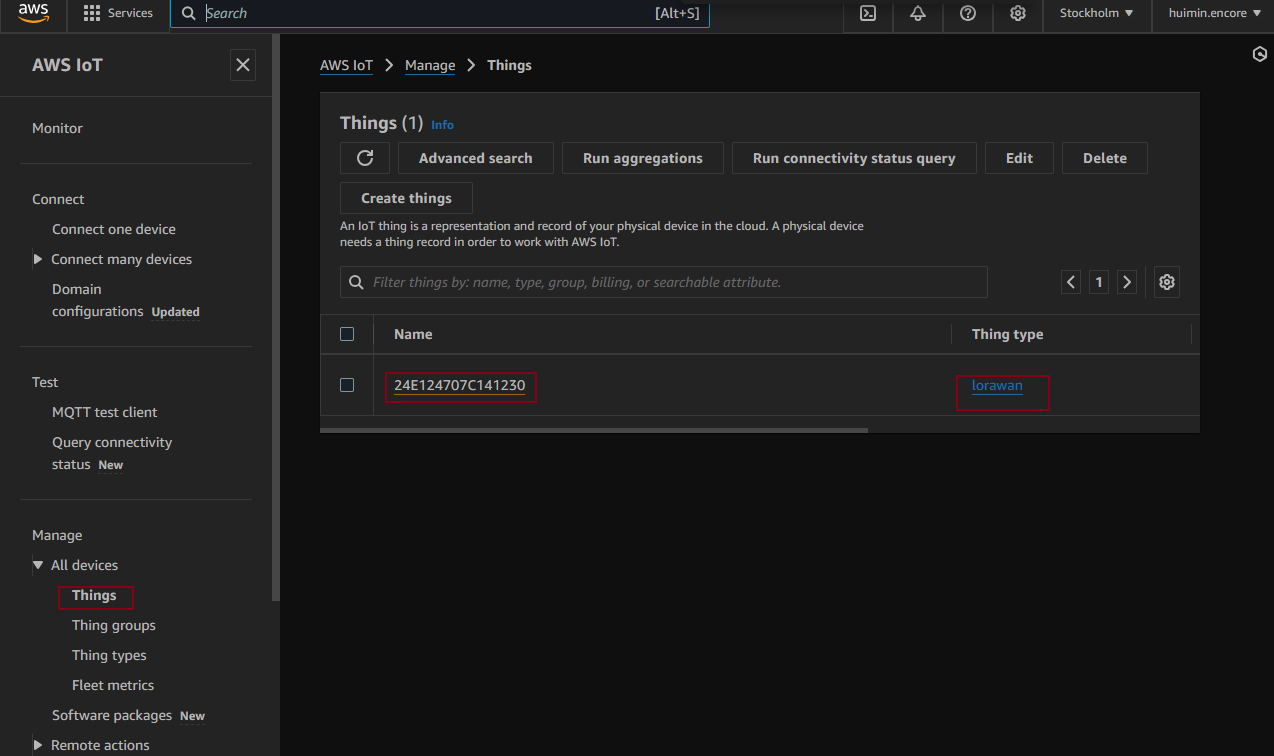Open Monitor in the sidebar

(x=57, y=128)
